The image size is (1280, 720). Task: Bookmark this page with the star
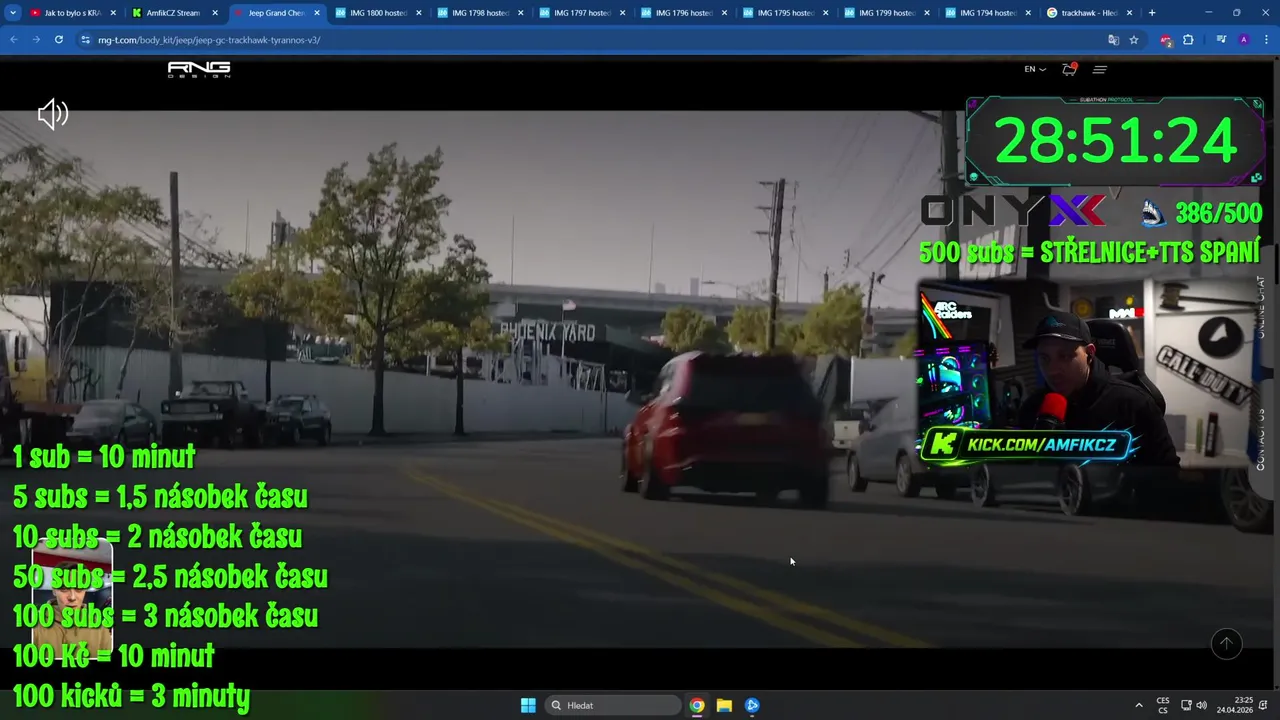click(1134, 40)
